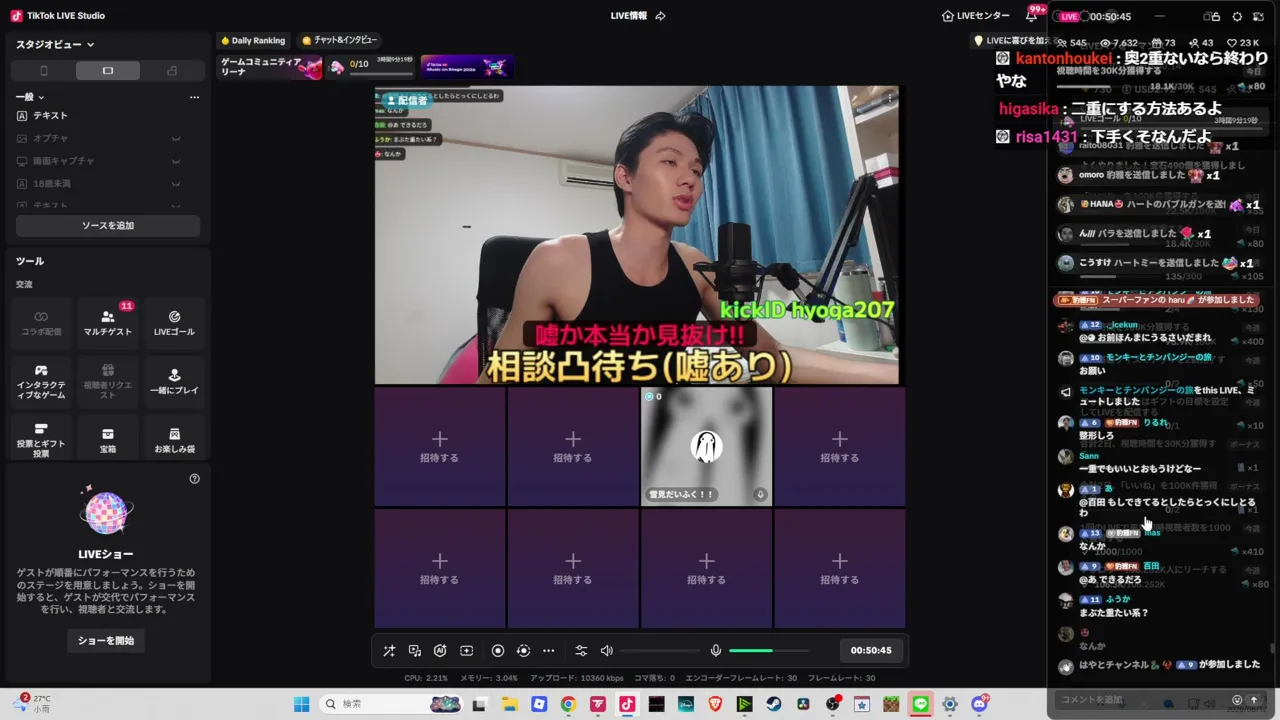Open the チャット&インタビュー tab
The width and height of the screenshot is (1280, 720).
point(340,41)
